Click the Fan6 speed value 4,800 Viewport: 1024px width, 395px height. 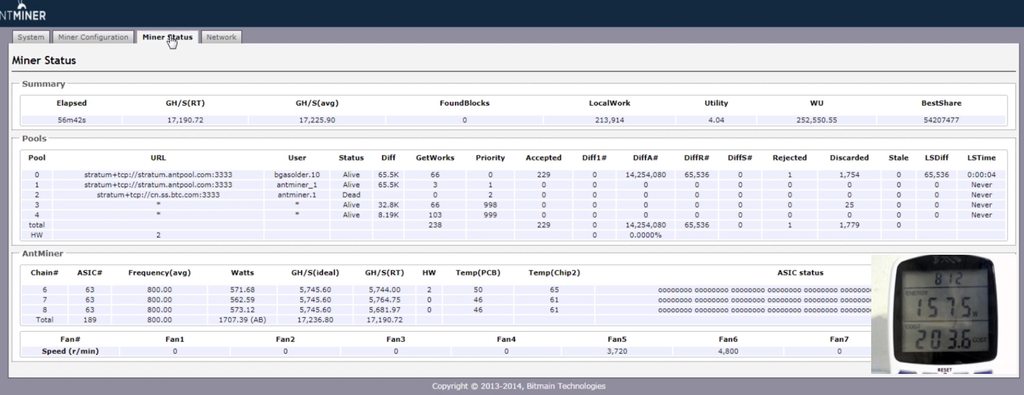coord(728,351)
